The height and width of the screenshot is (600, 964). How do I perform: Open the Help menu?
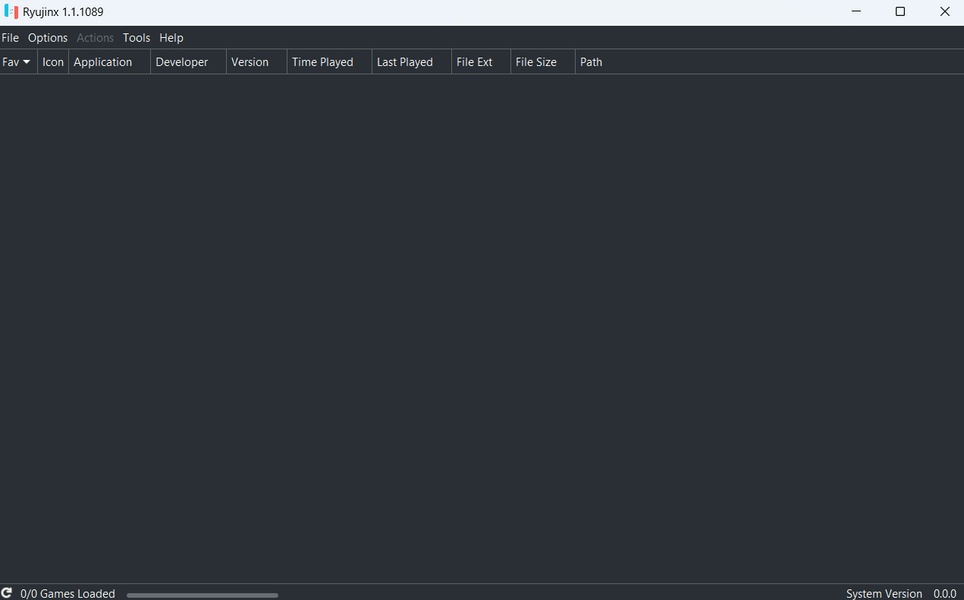[x=171, y=38]
